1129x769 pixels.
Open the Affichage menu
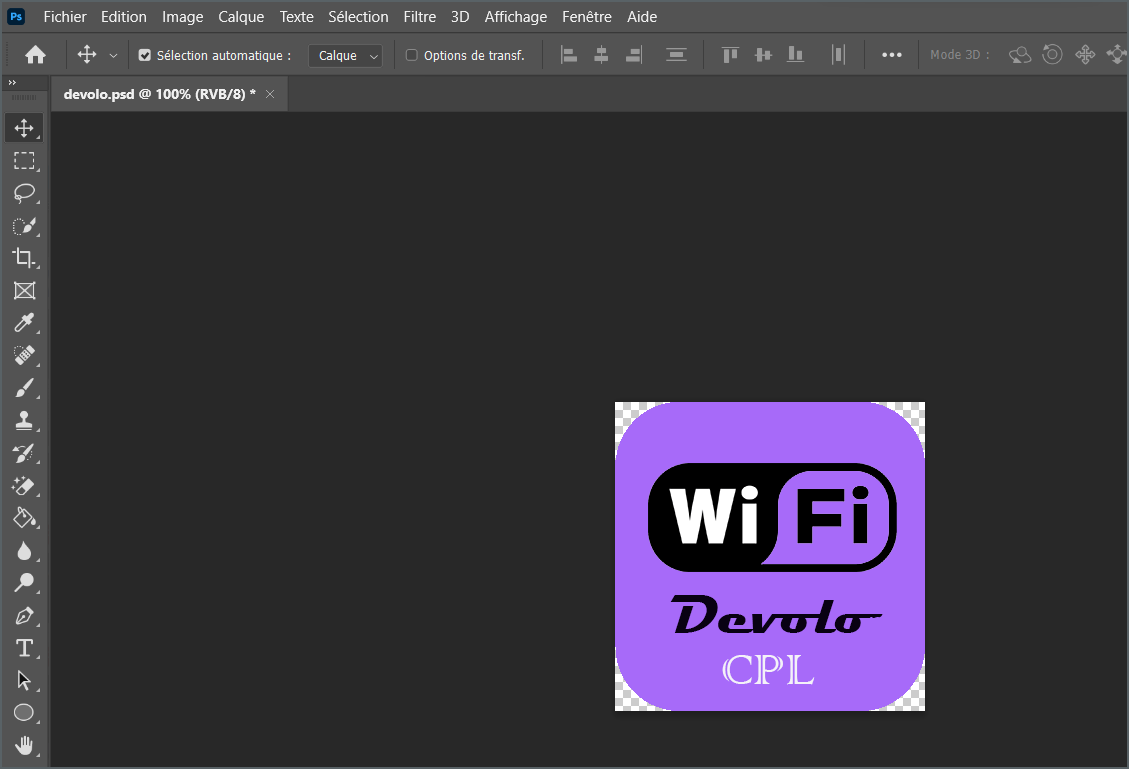(516, 17)
